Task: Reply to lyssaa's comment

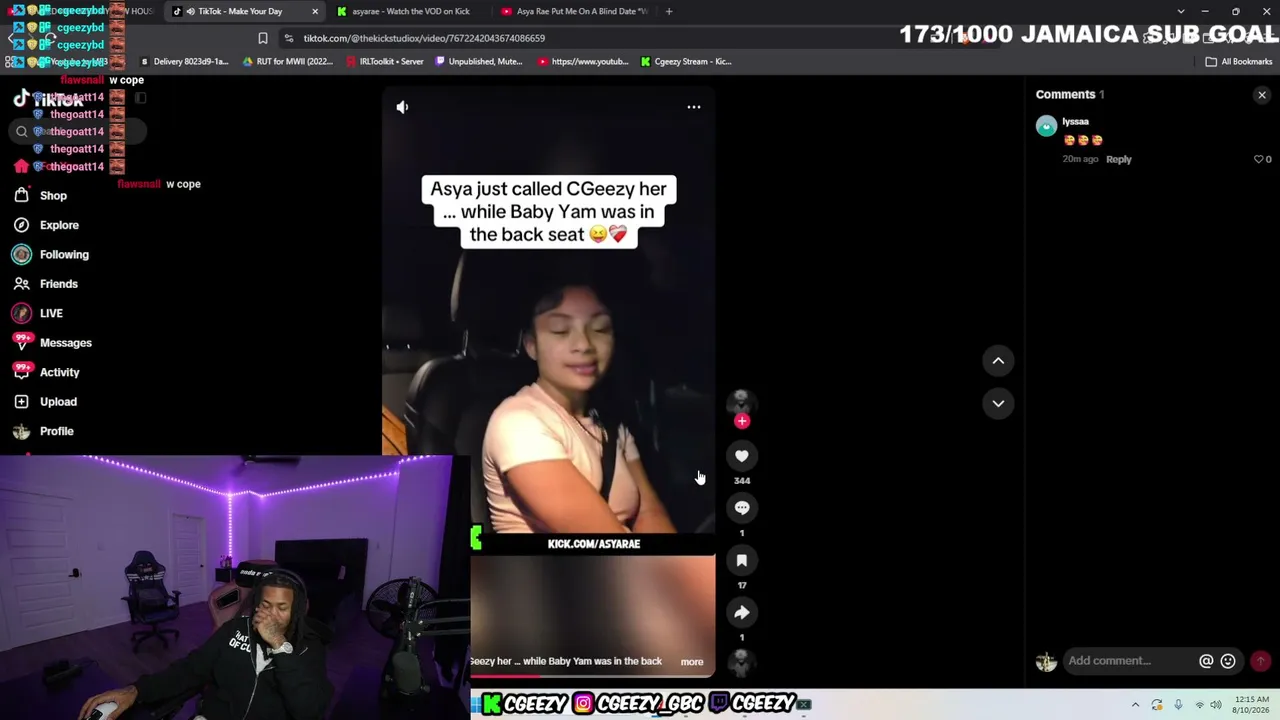Action: pos(1119,159)
